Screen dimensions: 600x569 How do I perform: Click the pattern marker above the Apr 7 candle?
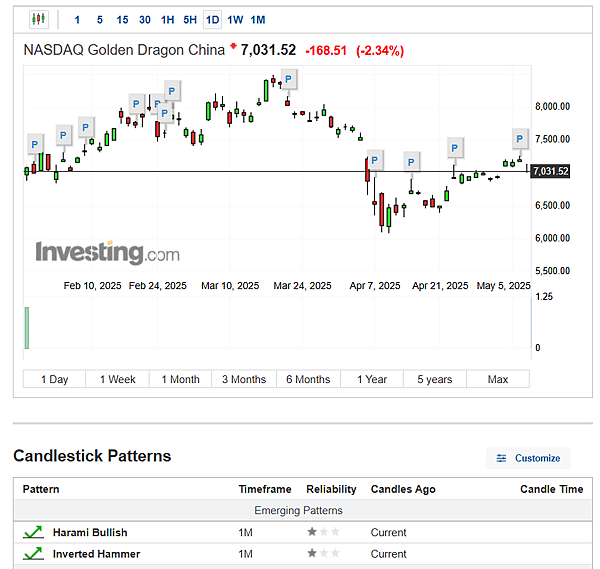[x=375, y=160]
